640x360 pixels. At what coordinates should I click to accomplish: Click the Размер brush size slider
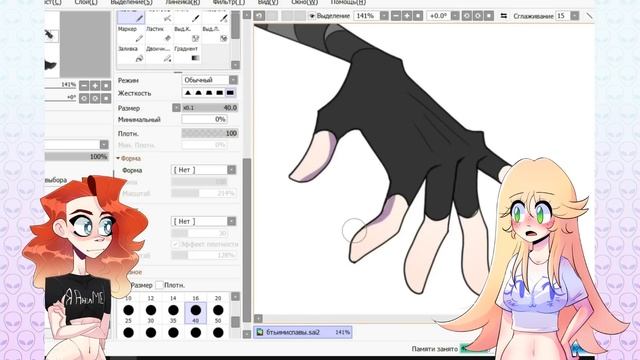coord(210,108)
